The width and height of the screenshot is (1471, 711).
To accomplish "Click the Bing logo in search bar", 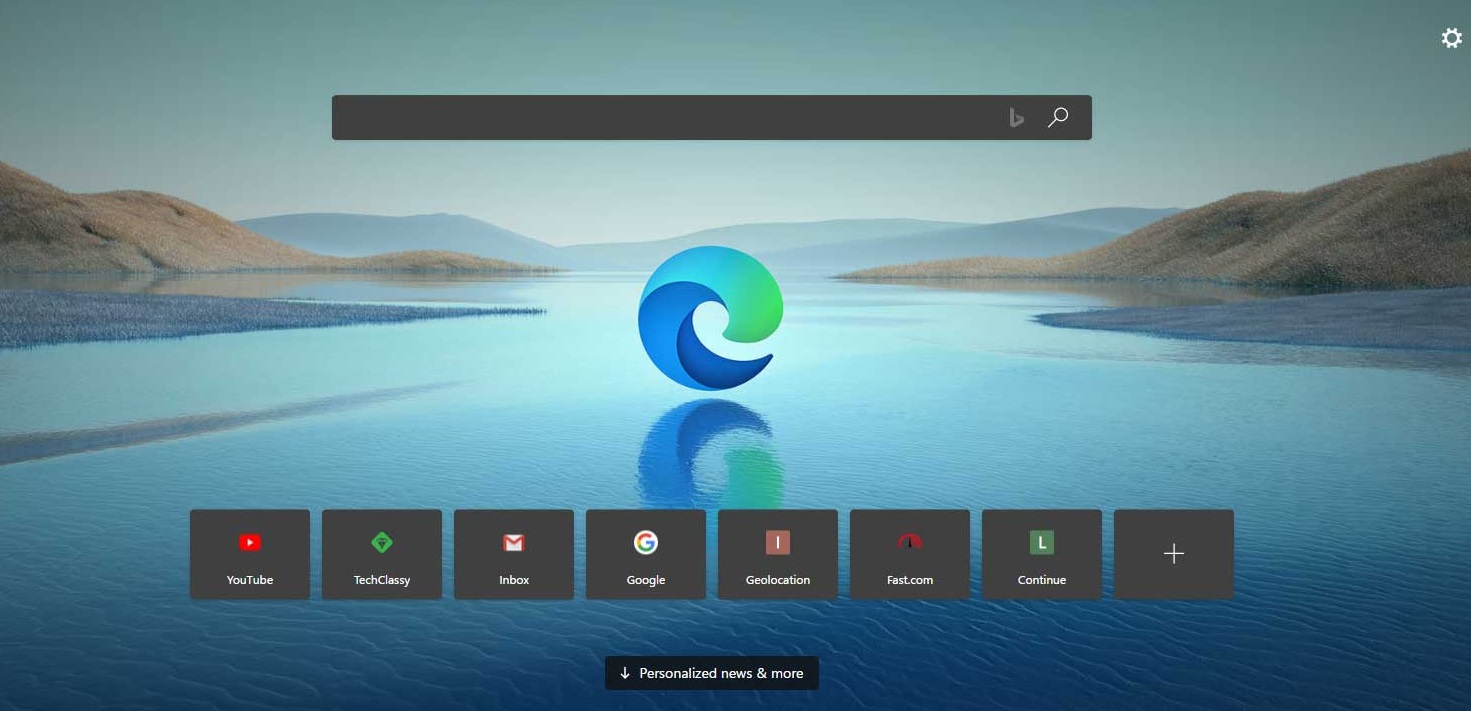I will [x=1016, y=118].
